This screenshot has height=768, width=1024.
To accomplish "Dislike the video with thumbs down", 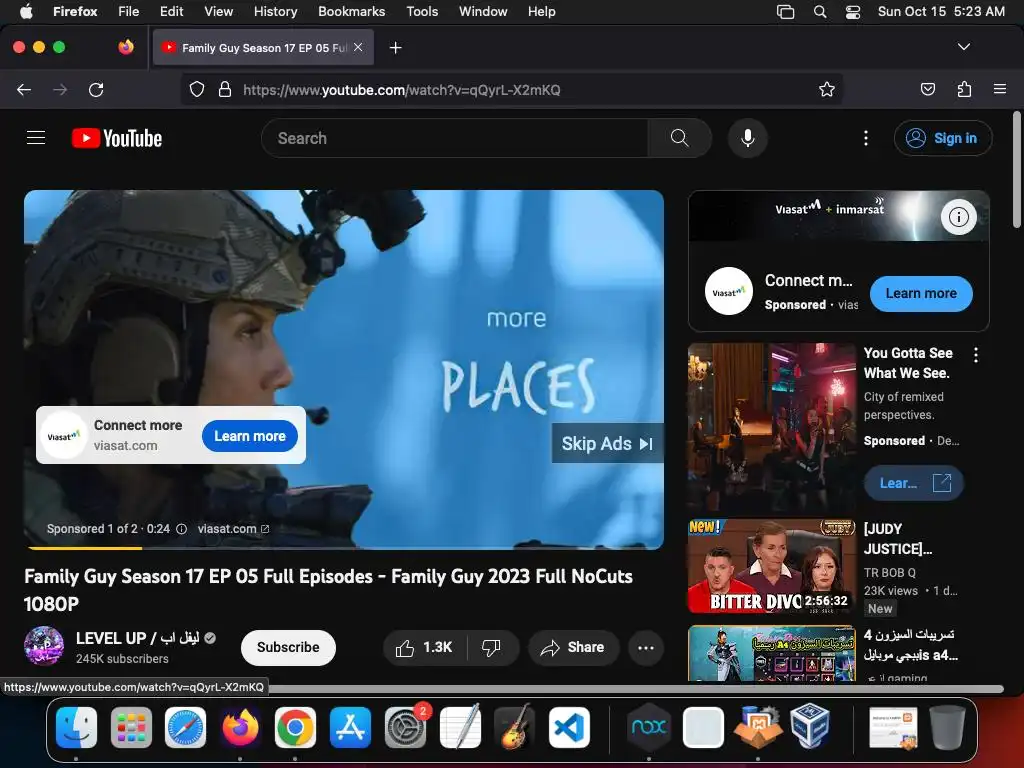I will click(x=492, y=647).
